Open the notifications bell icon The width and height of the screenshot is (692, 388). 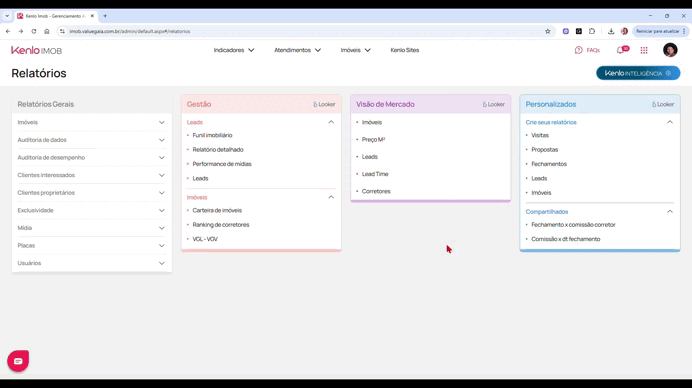point(621,50)
